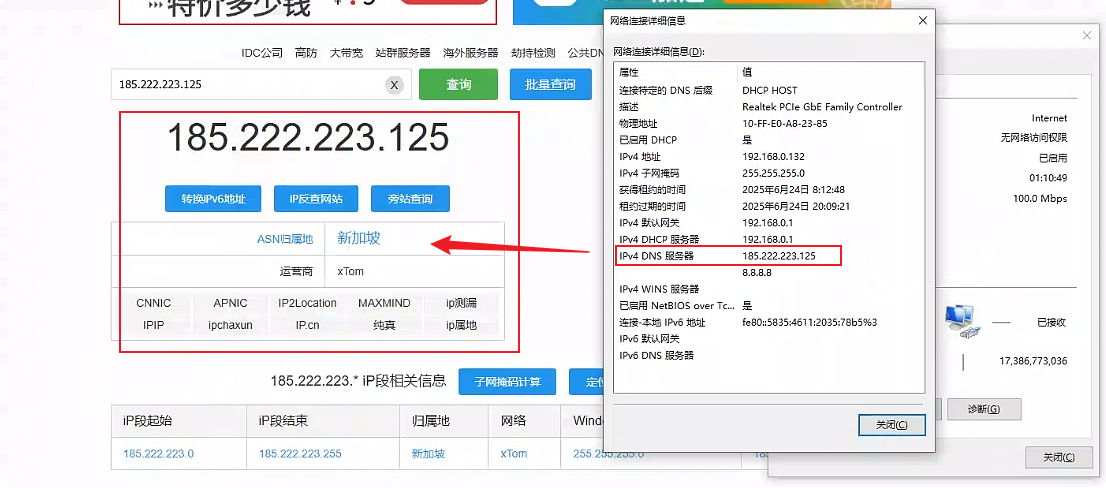Open the 子网掩码计算 tool
The image size is (1106, 488).
(507, 382)
